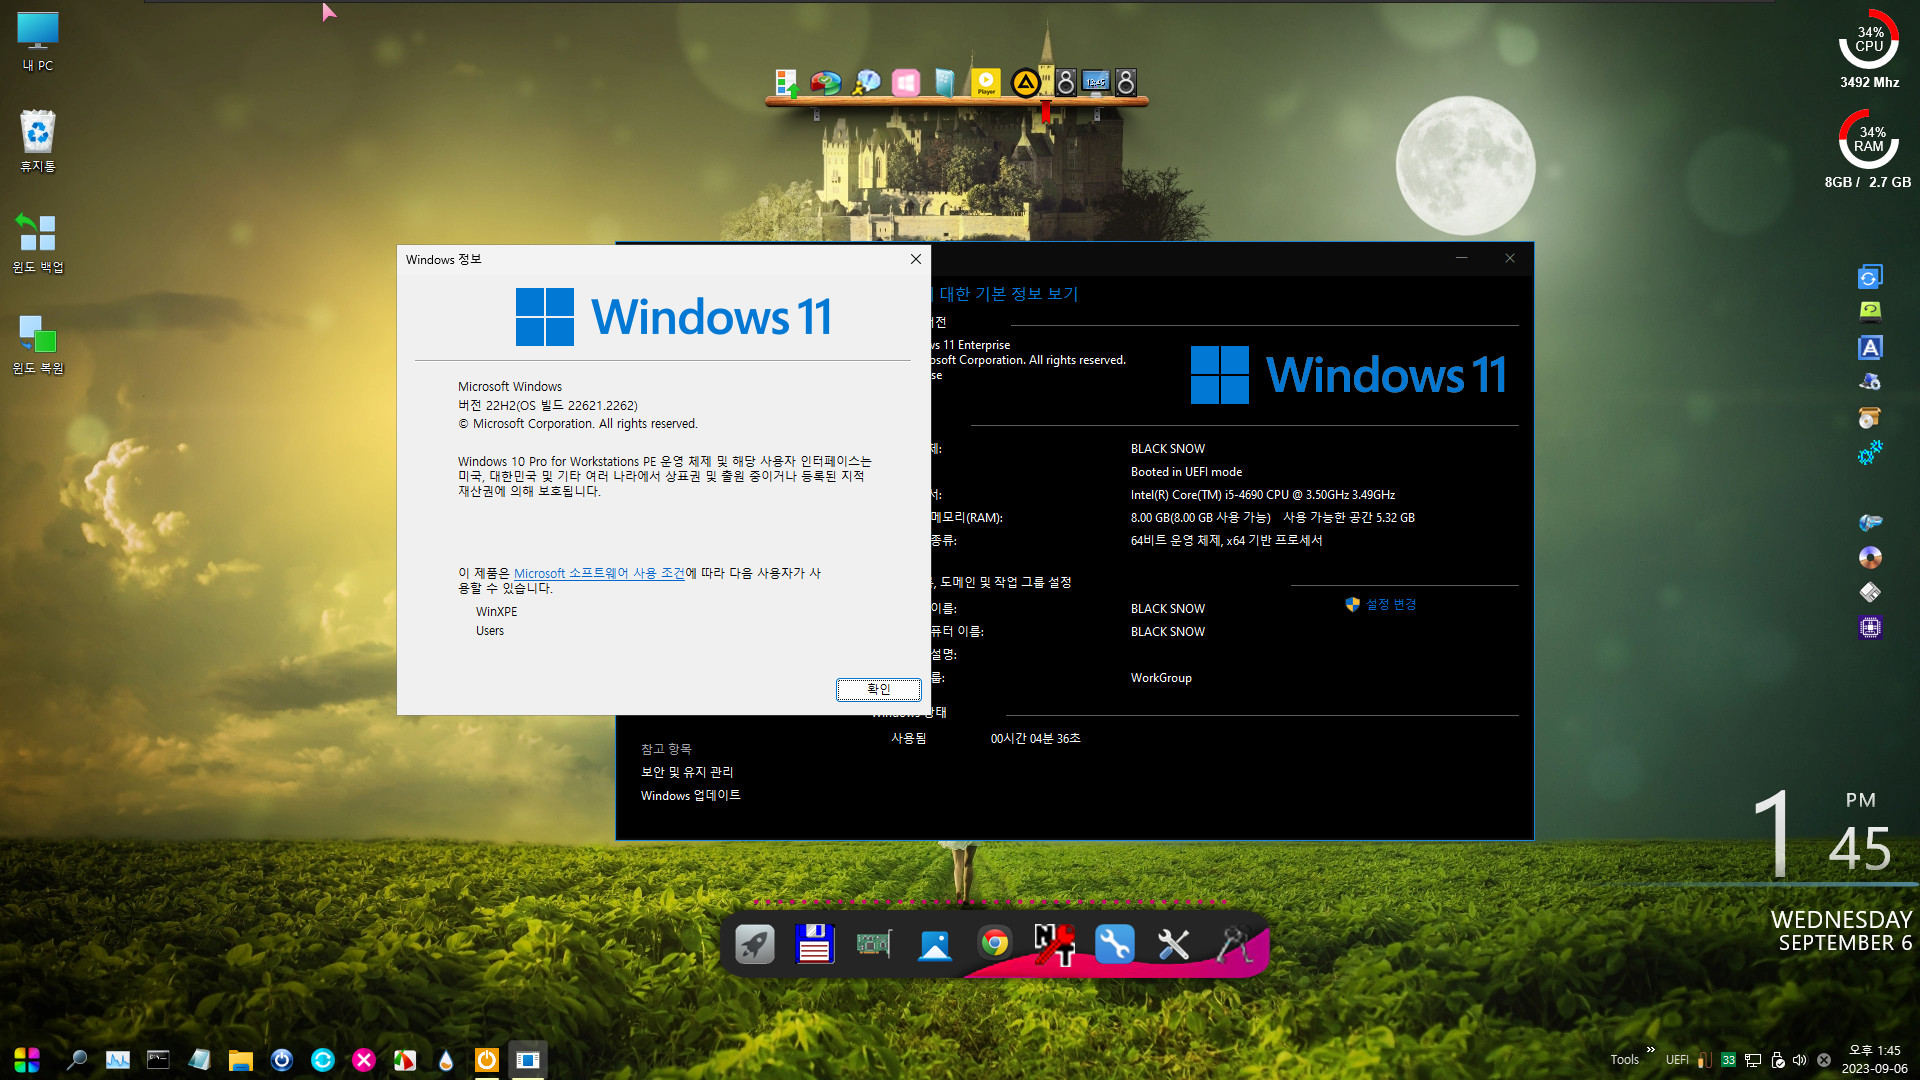Screen dimensions: 1920x1080
Task: Click the blue letter A sidebar icon
Action: click(x=1870, y=348)
